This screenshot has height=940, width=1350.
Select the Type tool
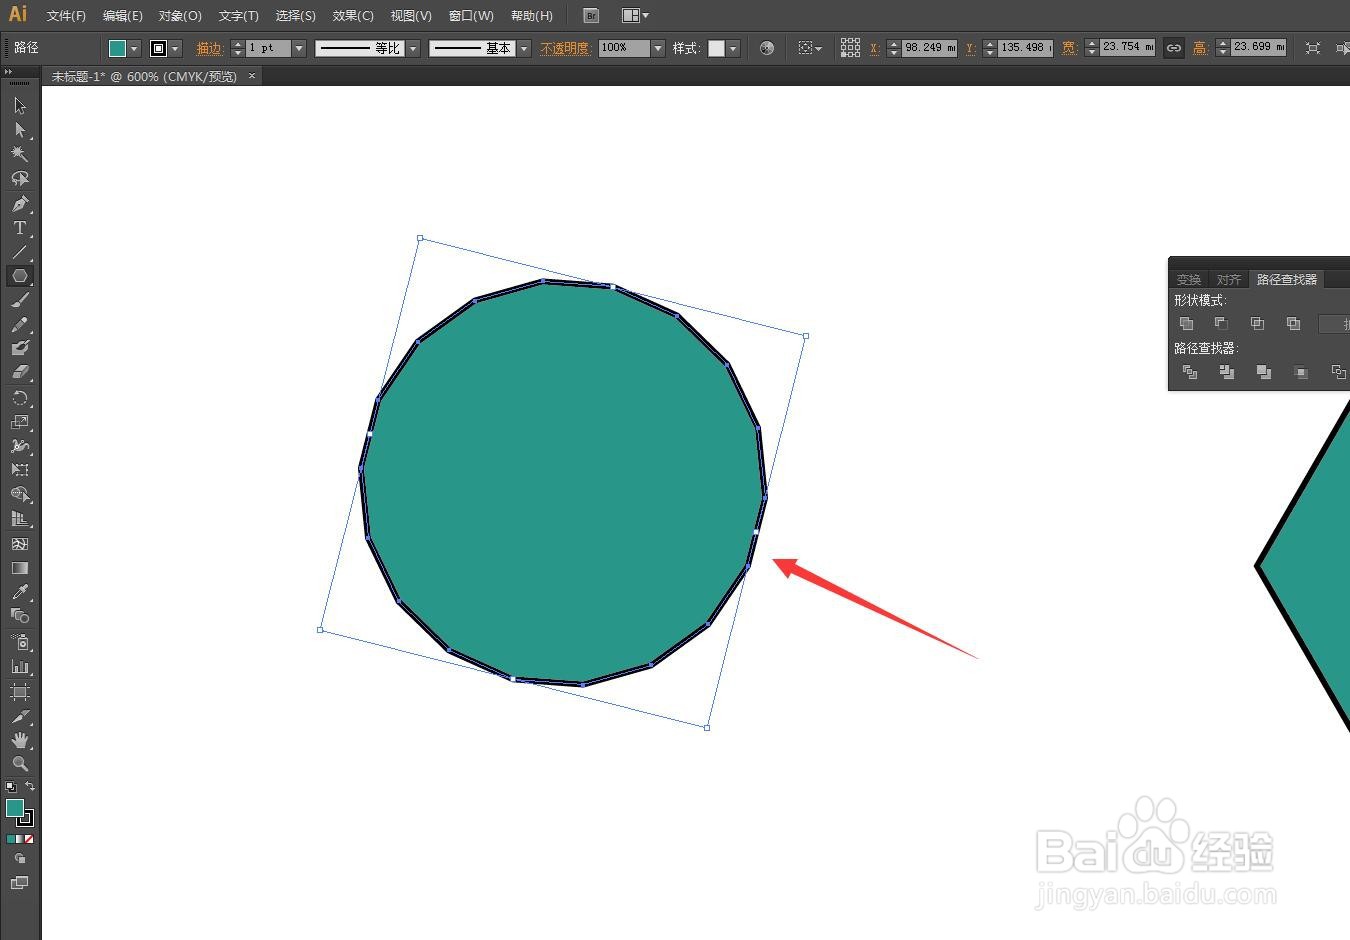click(20, 228)
